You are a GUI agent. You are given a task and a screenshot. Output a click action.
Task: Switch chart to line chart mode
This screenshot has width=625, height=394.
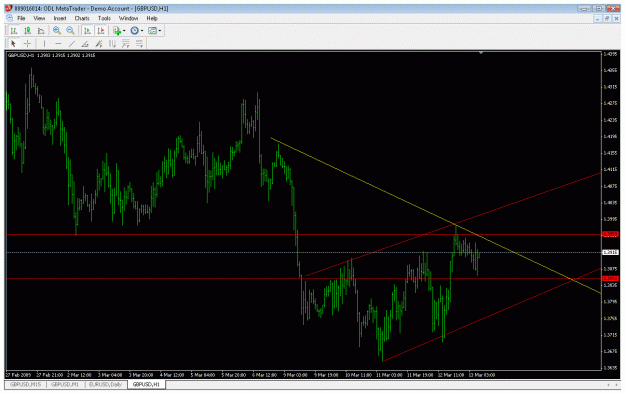(x=41, y=31)
